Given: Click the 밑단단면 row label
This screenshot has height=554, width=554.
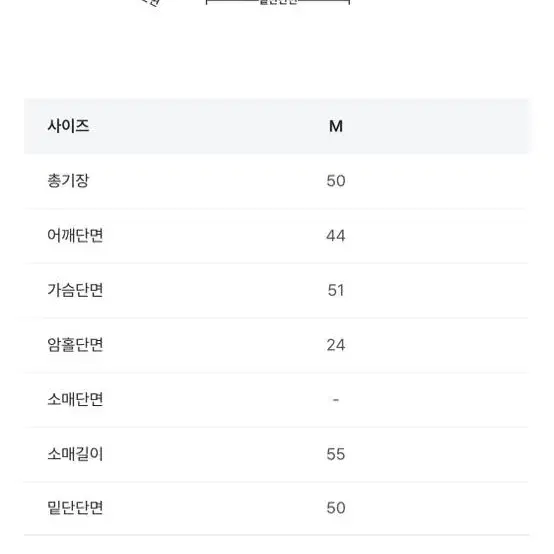Looking at the screenshot, I should click(x=75, y=508).
